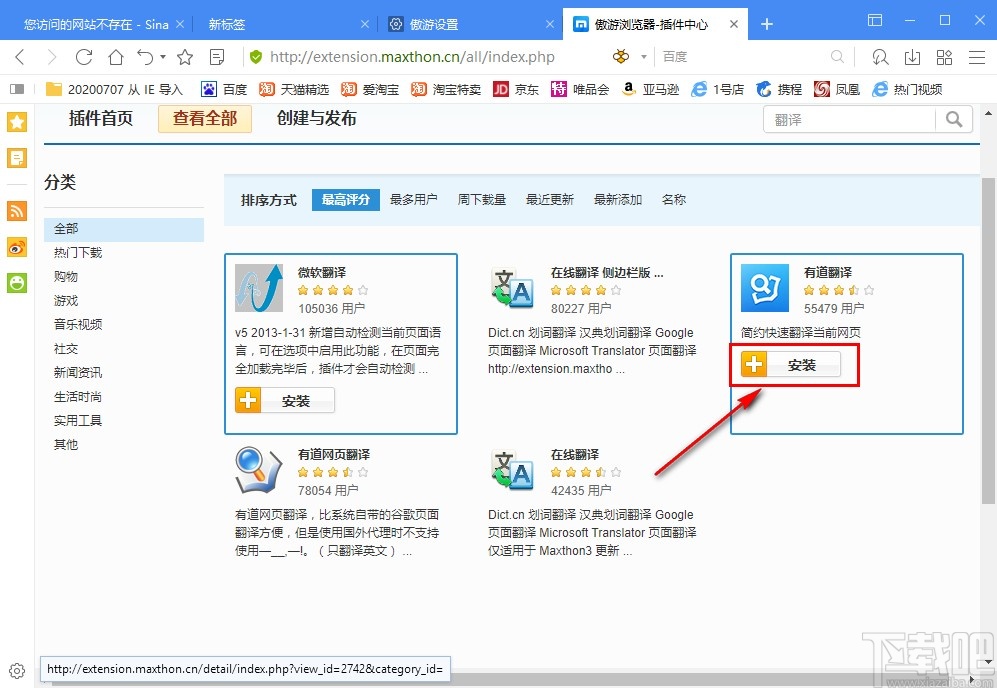997x688 pixels.
Task: Open green smiley icon in sidebar
Action: tap(17, 283)
